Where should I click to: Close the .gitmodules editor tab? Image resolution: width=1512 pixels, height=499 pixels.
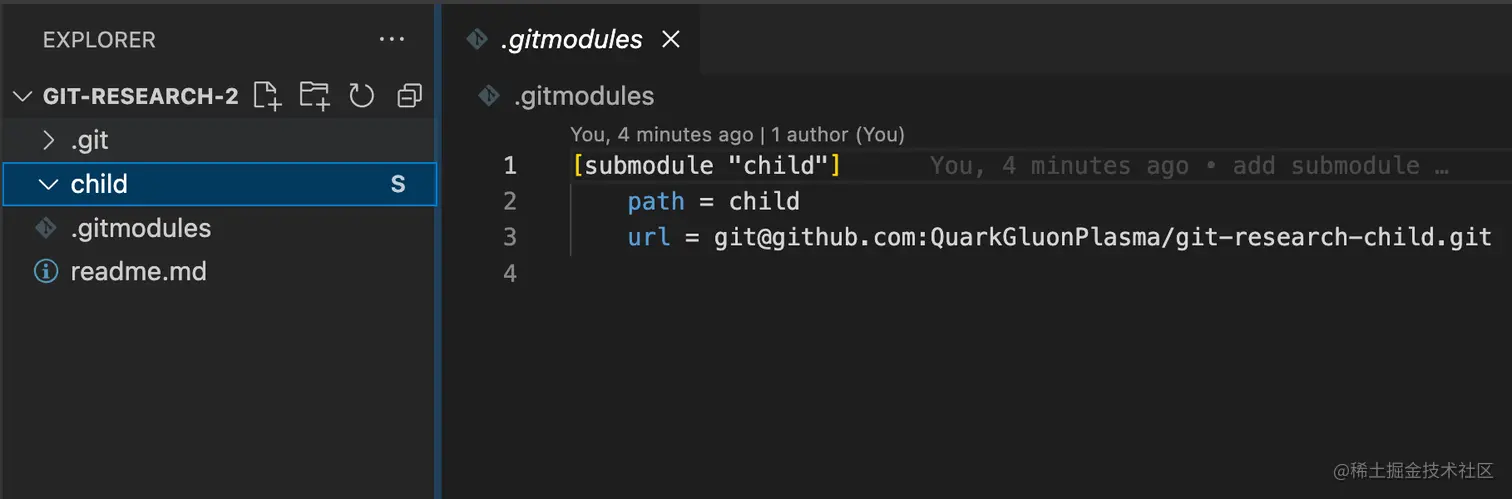coord(671,39)
